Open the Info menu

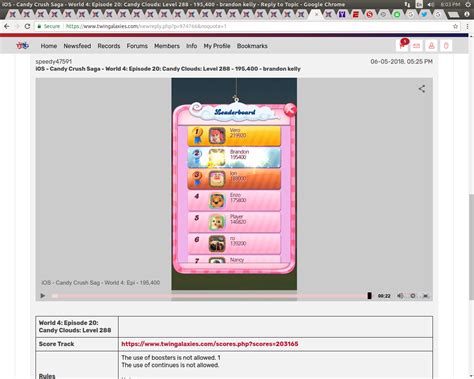[191, 46]
